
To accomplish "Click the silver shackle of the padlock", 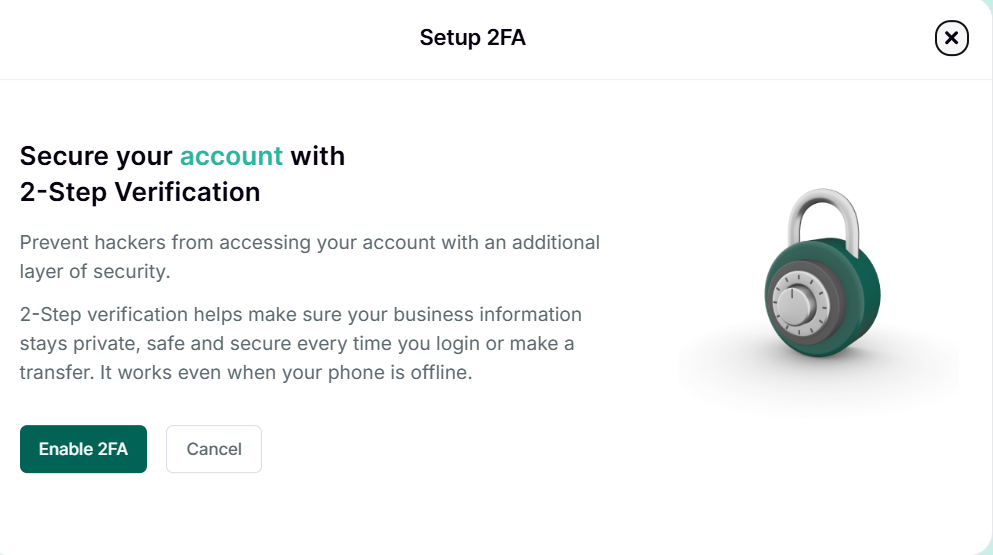I will pyautogui.click(x=823, y=219).
